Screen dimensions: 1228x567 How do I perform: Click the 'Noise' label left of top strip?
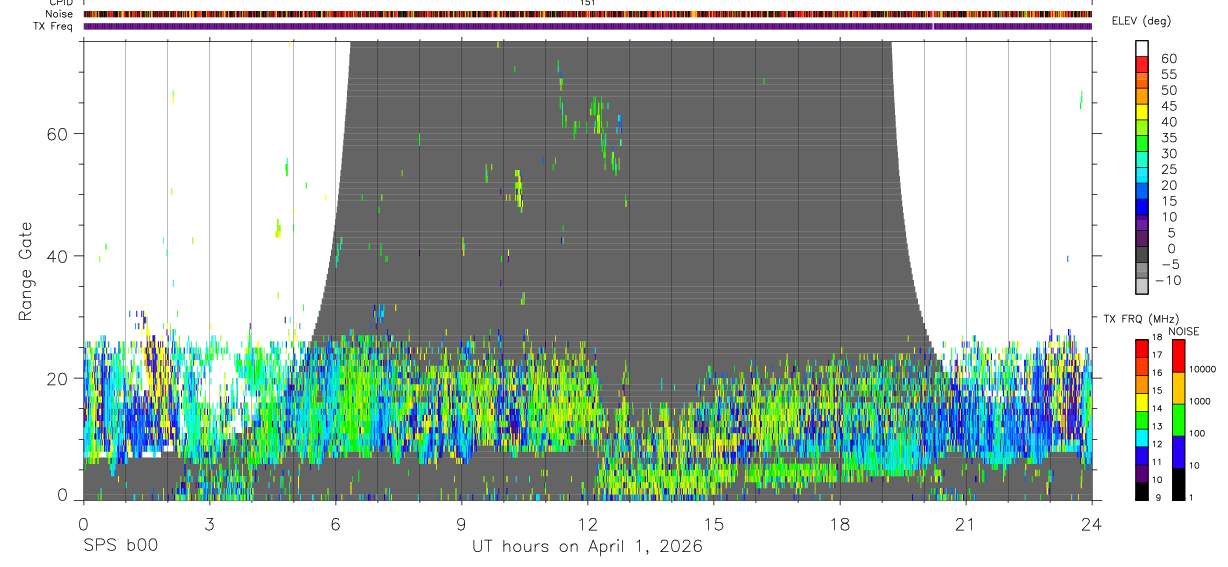[x=60, y=14]
